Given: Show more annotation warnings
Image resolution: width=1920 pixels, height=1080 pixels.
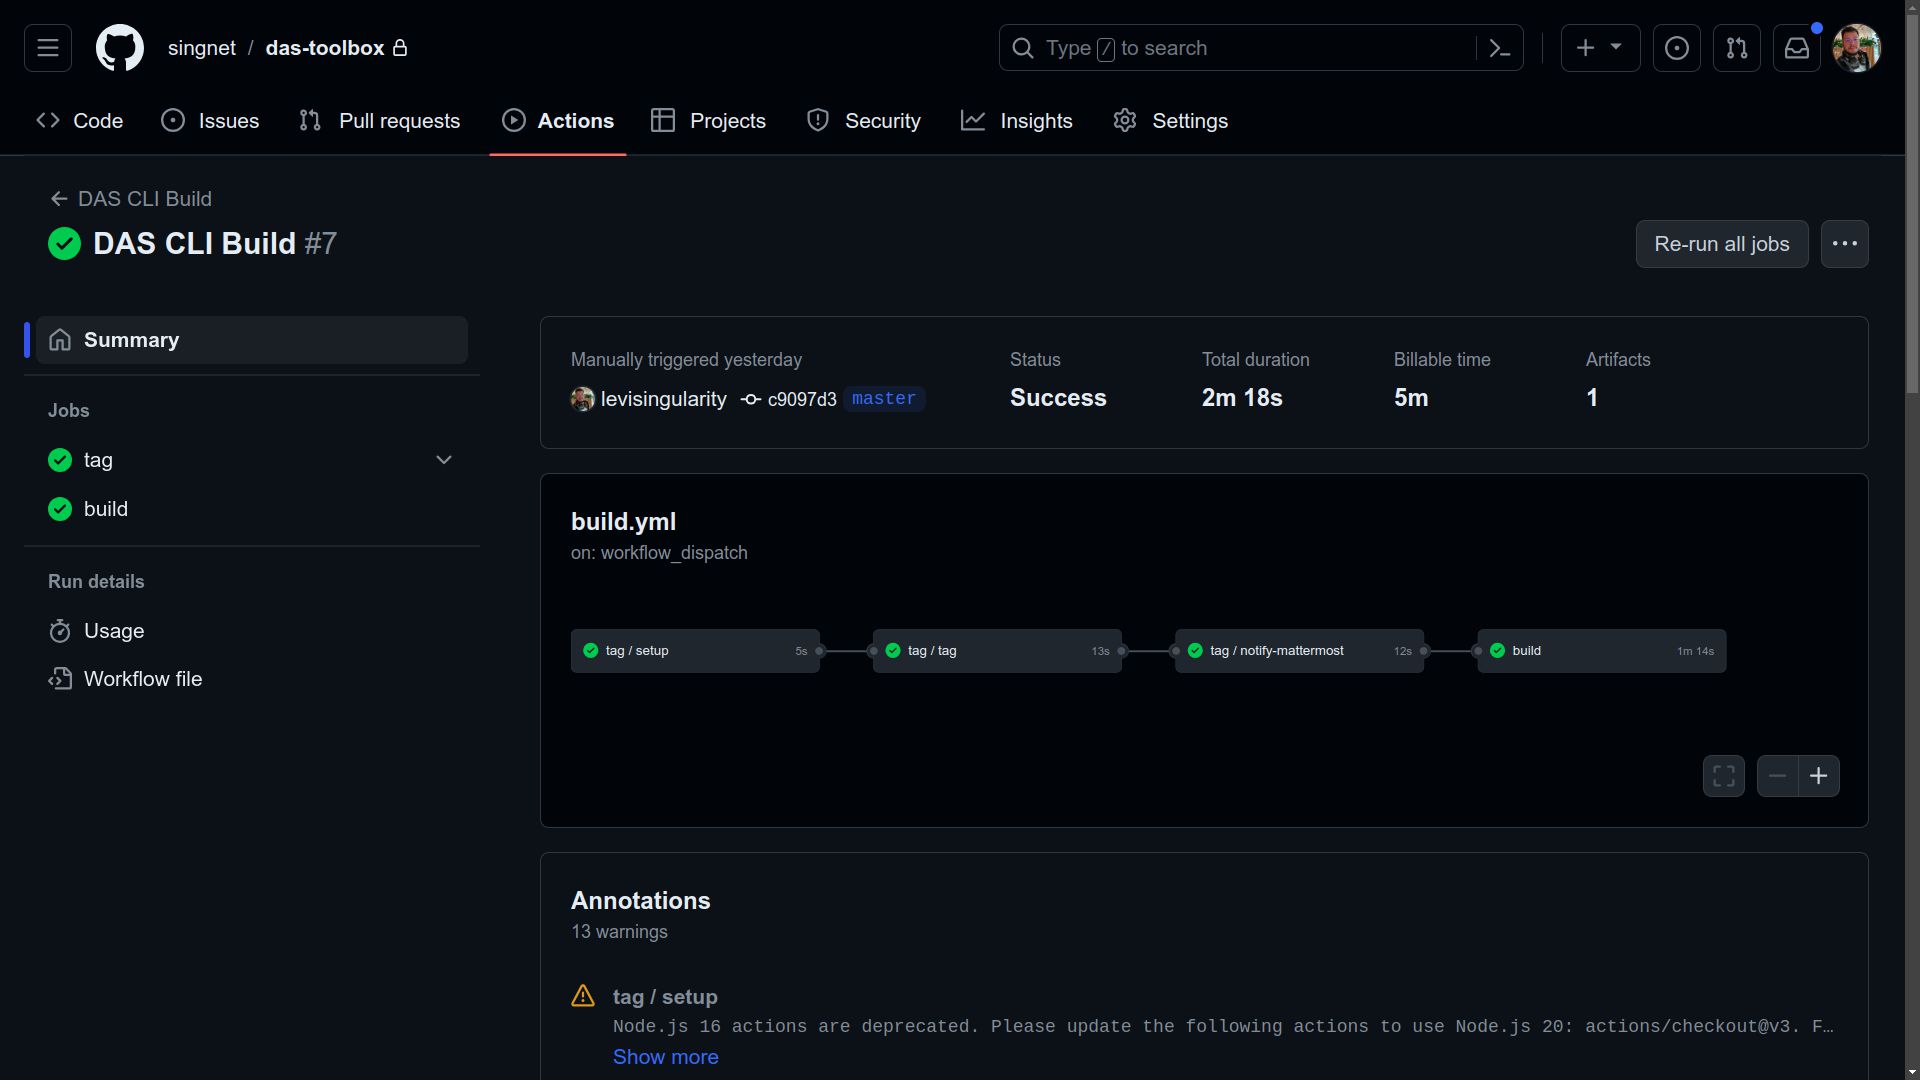Looking at the screenshot, I should 665,1056.
